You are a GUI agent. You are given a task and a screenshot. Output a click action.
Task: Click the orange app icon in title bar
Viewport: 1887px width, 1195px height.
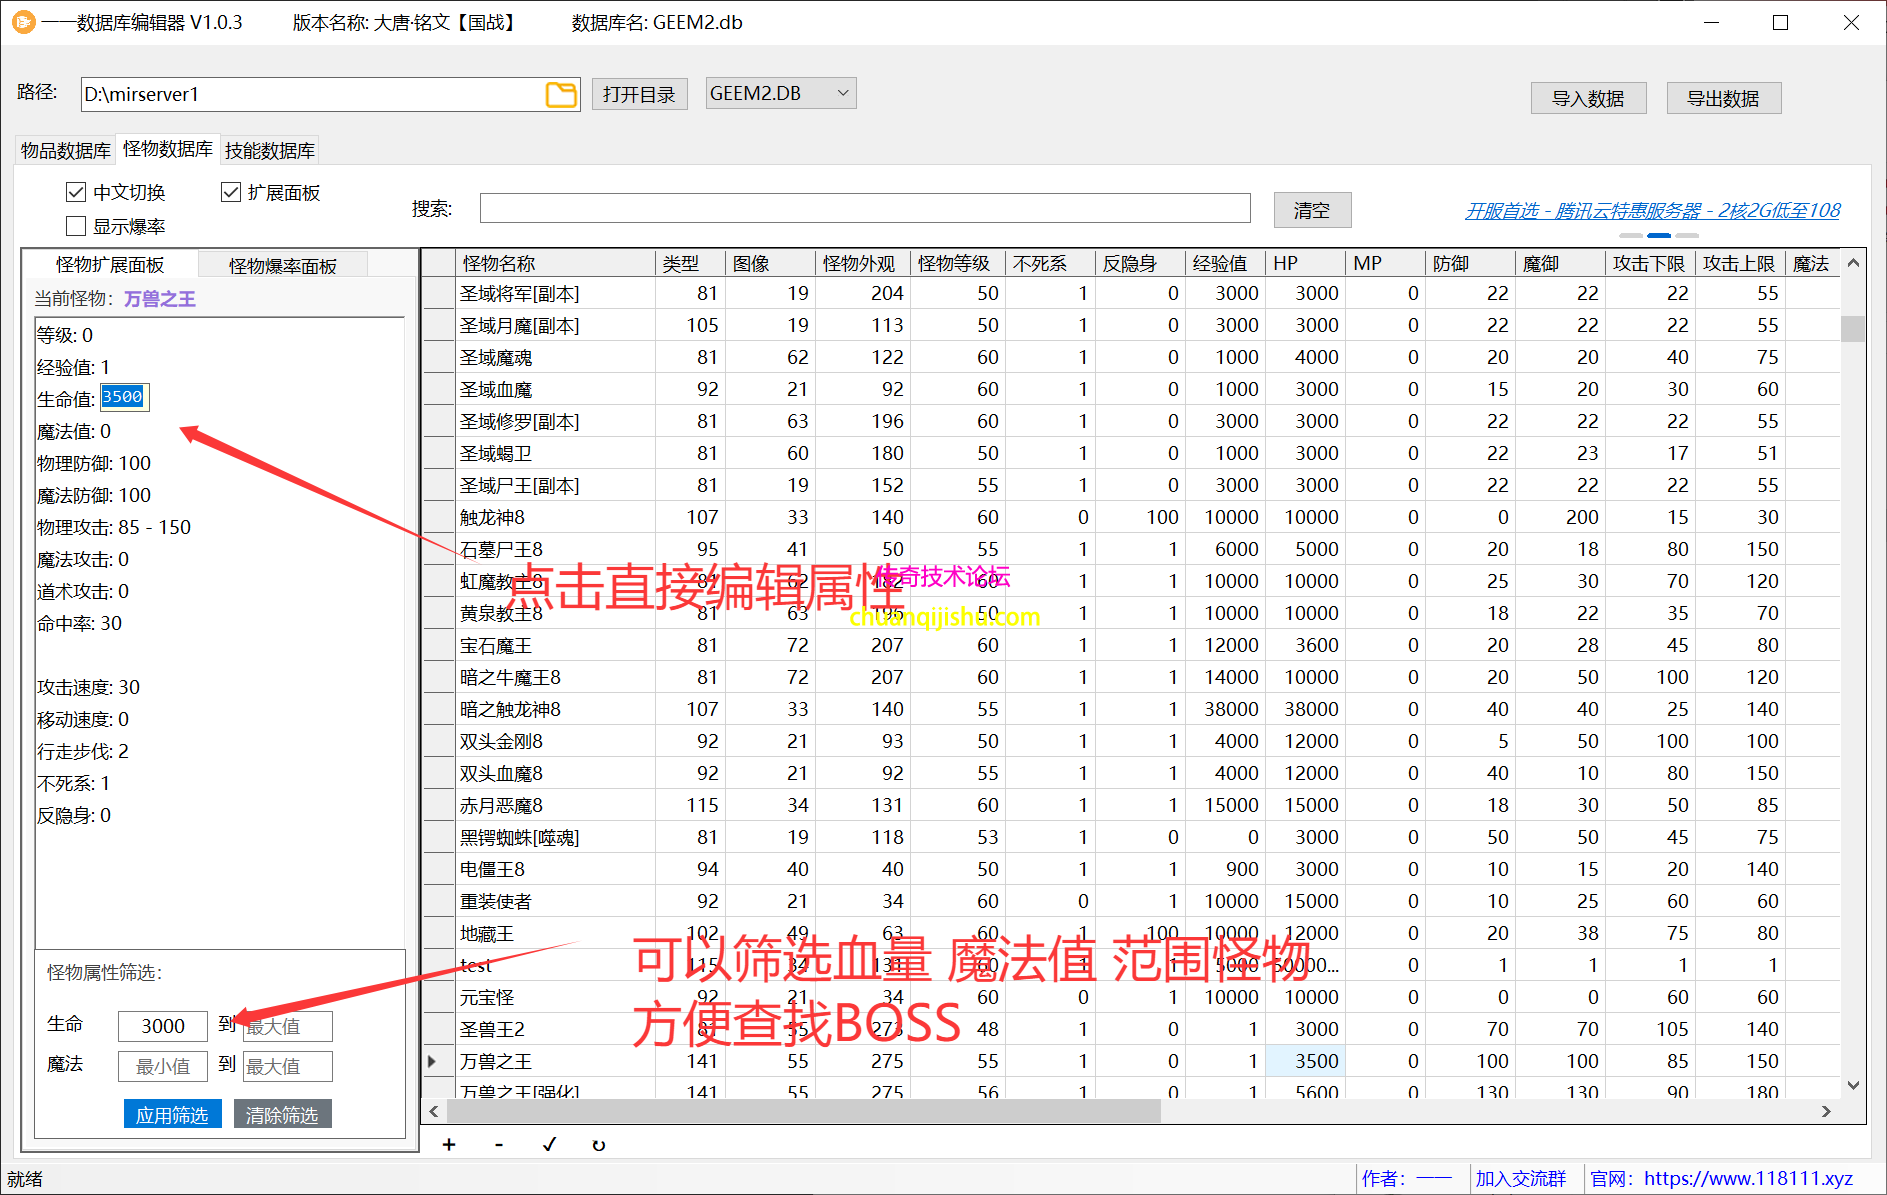point(22,22)
